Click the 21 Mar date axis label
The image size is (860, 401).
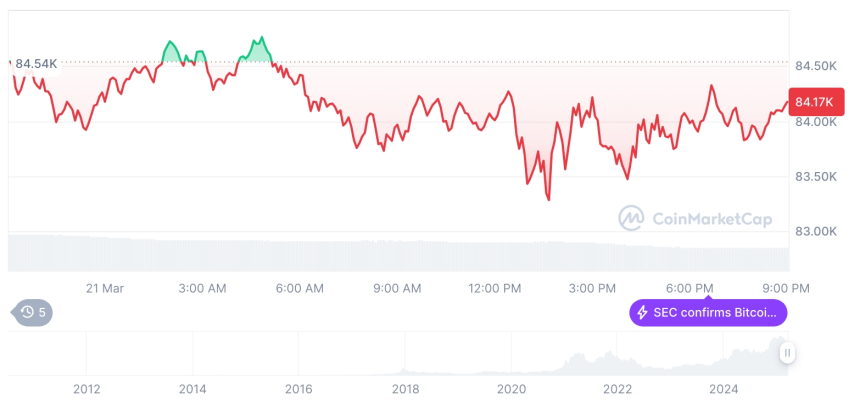pyautogui.click(x=104, y=288)
